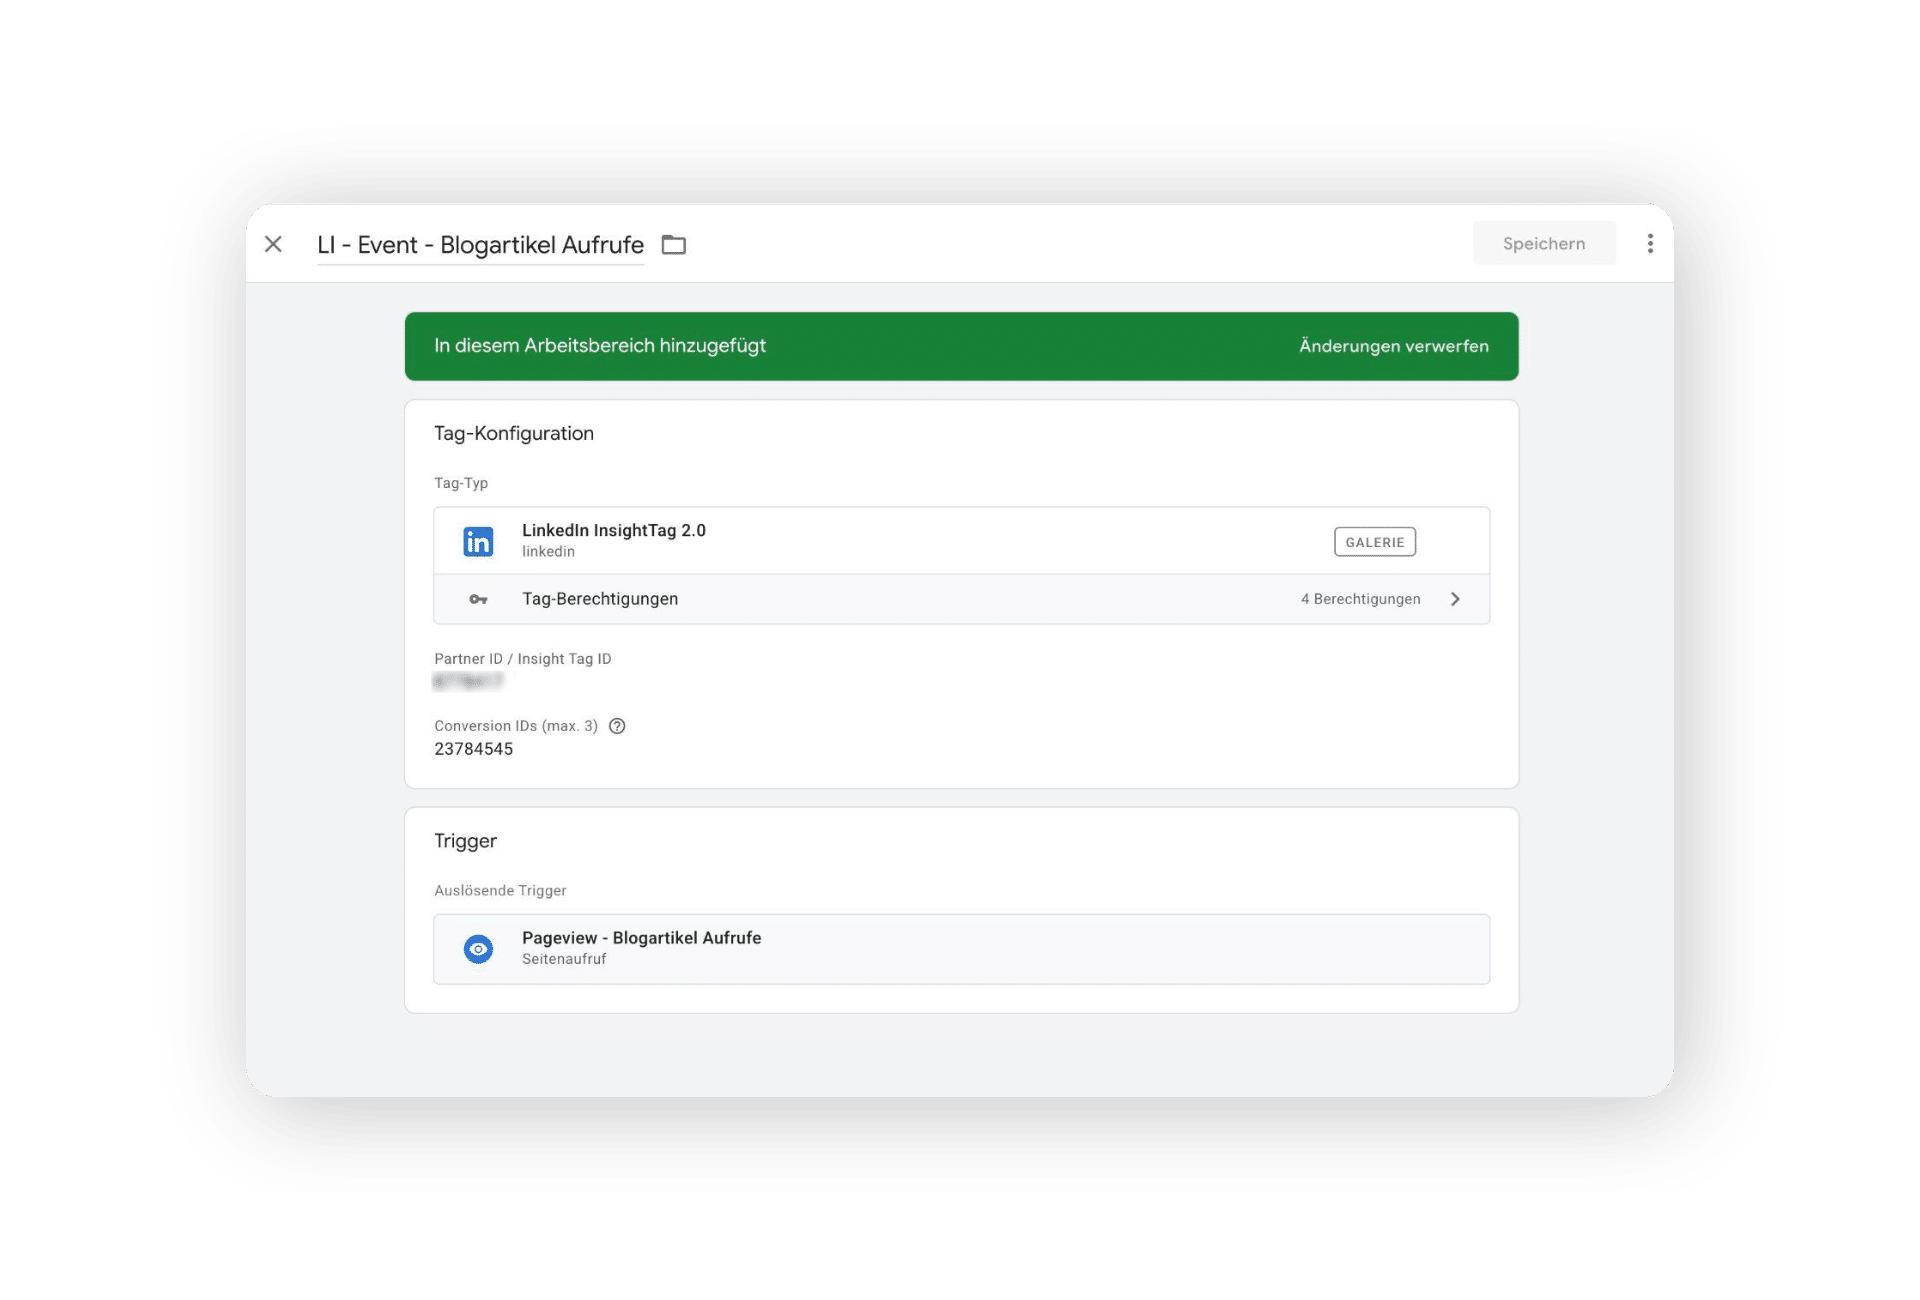Click the Conversion ID value 23784545
The image size is (1920, 1300).
point(473,749)
